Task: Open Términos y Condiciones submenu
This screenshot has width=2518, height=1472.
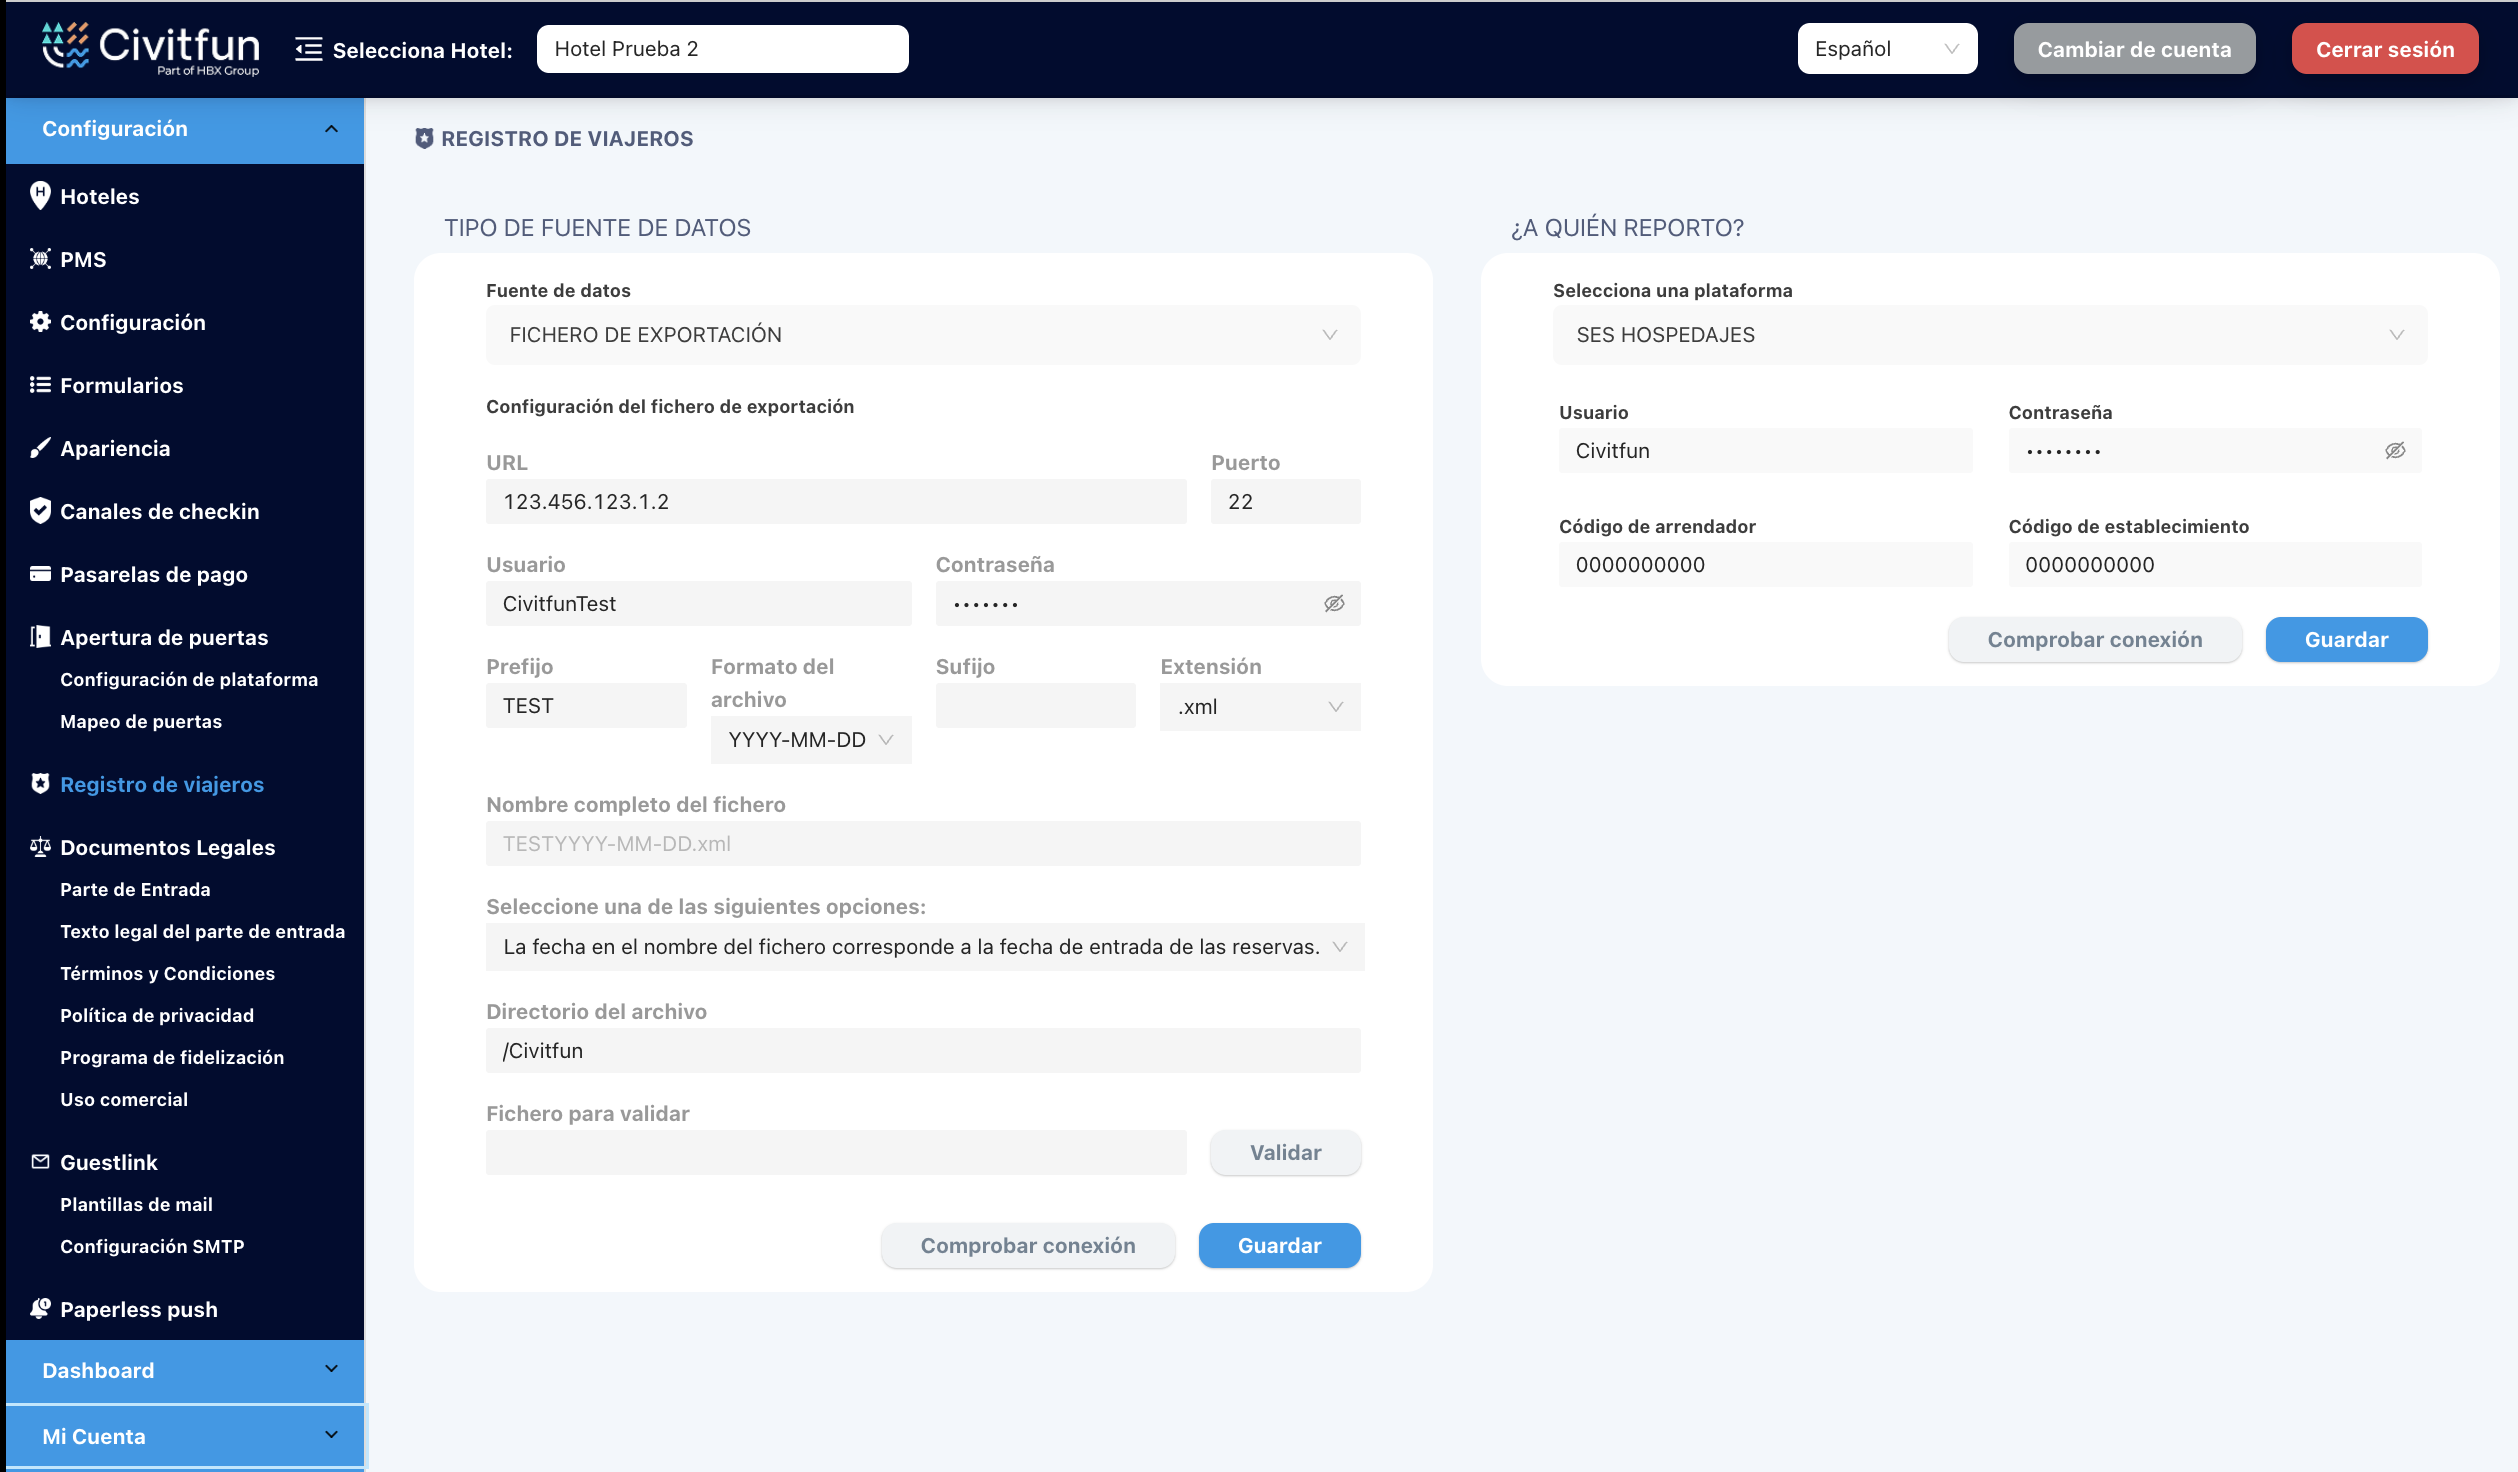Action: click(167, 974)
